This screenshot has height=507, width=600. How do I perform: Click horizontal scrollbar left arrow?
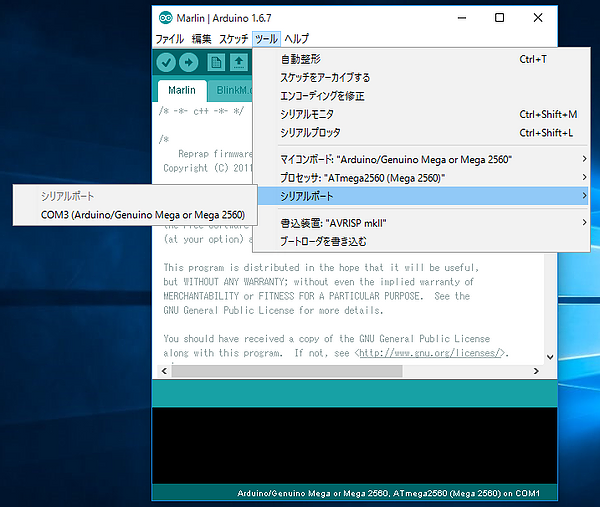164,371
